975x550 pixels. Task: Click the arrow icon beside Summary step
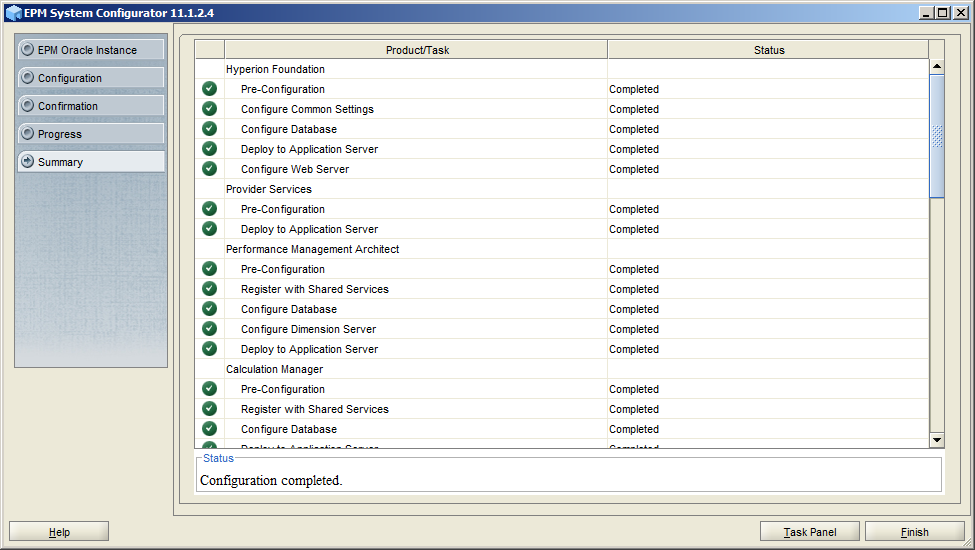pyautogui.click(x=27, y=162)
